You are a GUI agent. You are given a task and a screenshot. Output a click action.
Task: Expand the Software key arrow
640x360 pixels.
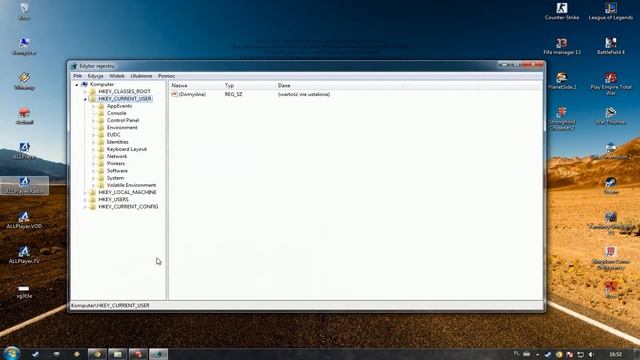point(93,171)
